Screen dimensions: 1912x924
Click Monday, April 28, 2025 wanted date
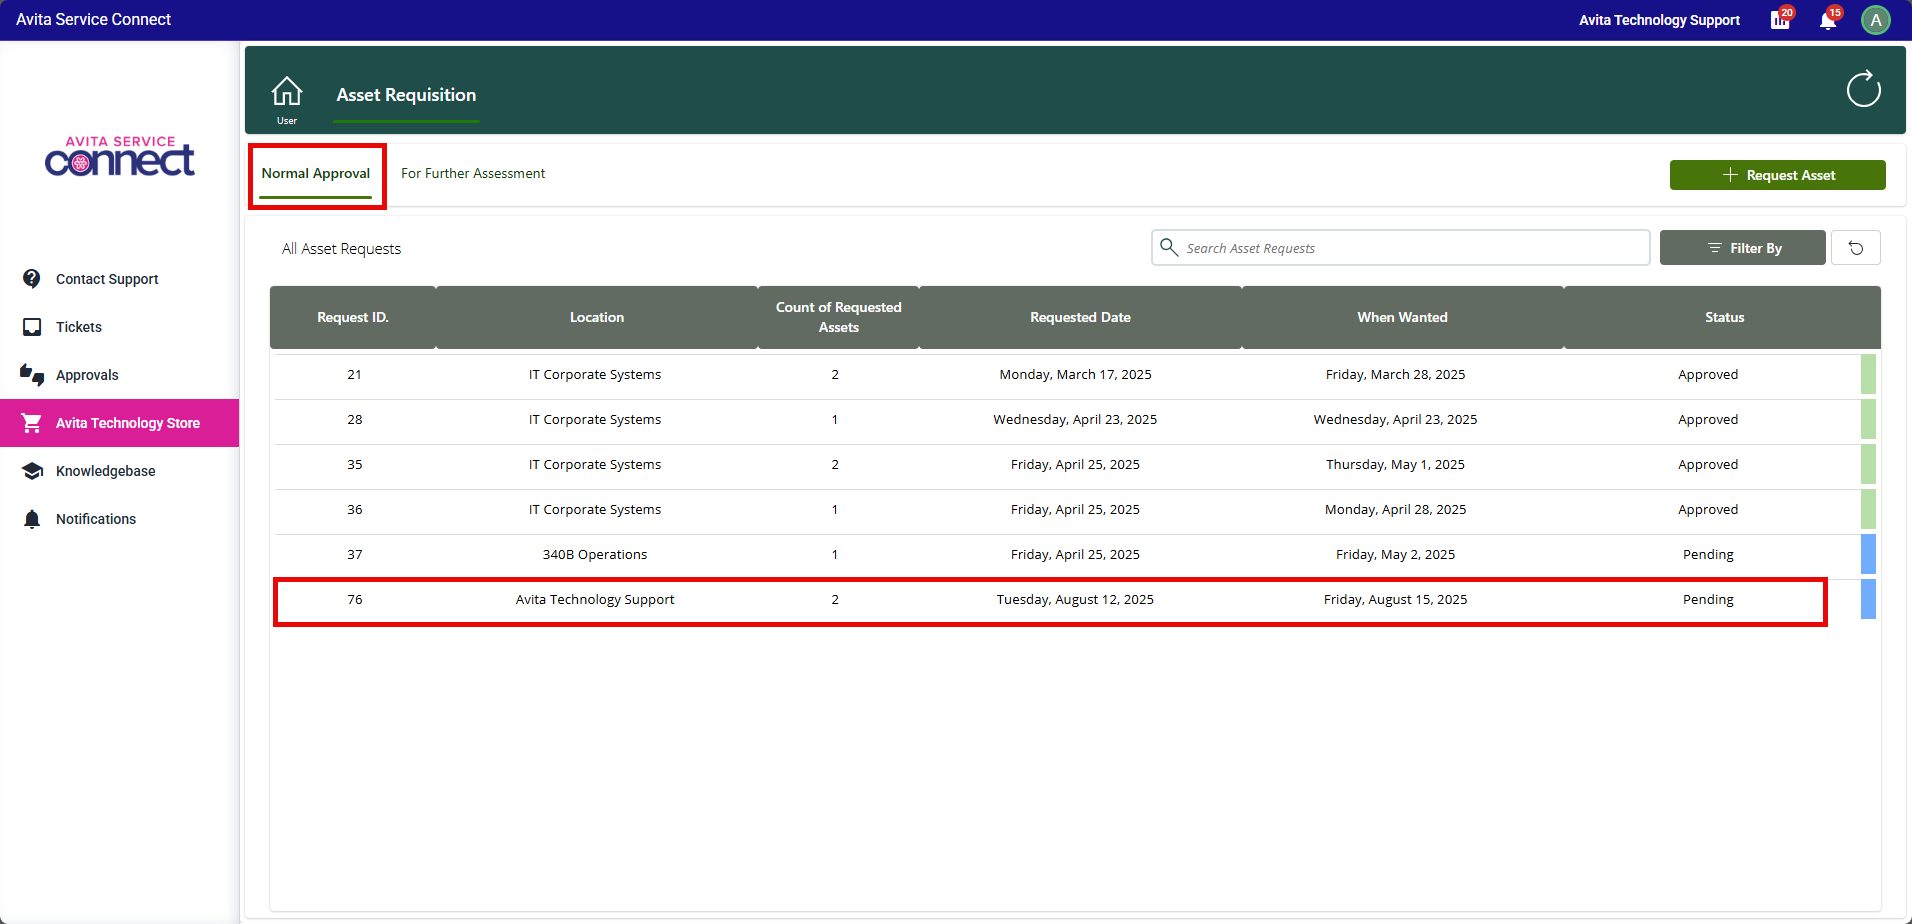point(1395,509)
